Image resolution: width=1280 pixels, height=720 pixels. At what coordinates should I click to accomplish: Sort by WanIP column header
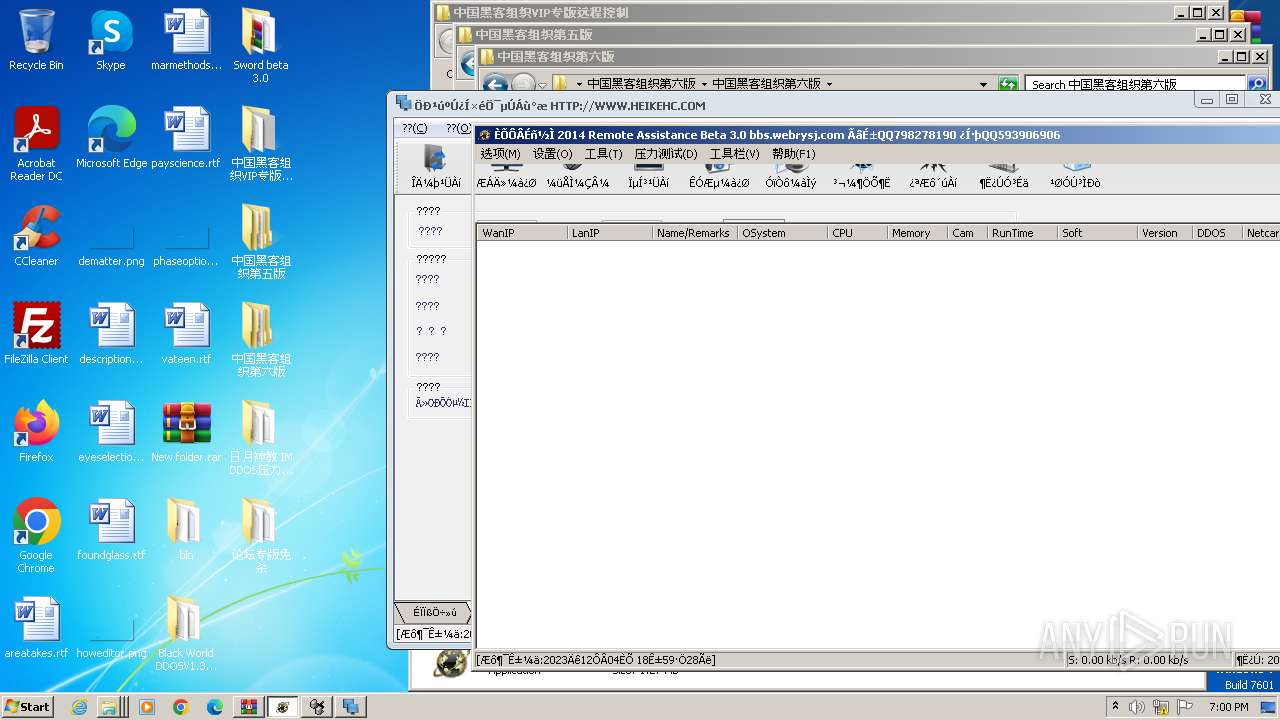pyautogui.click(x=522, y=233)
